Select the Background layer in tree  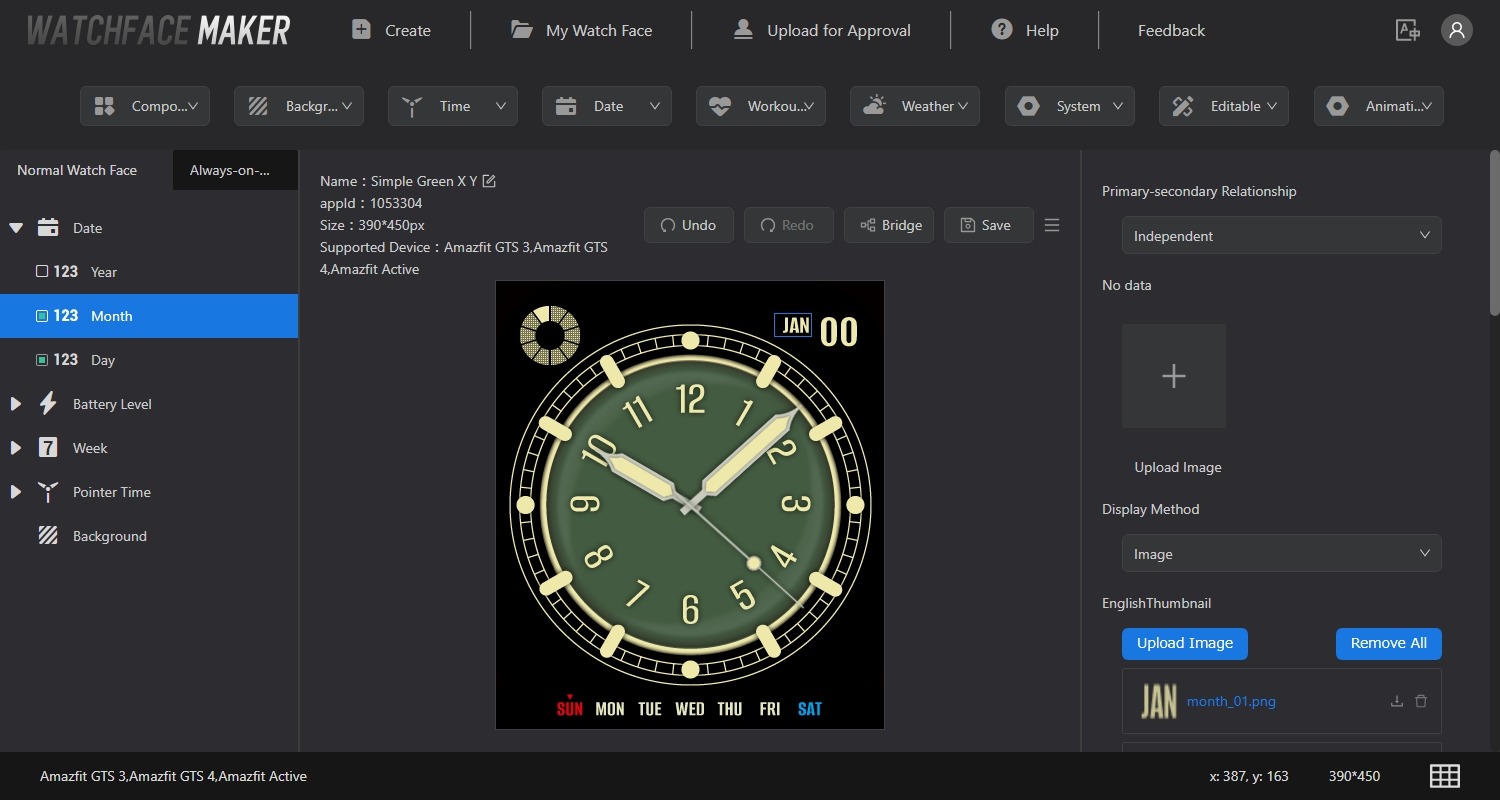[109, 536]
